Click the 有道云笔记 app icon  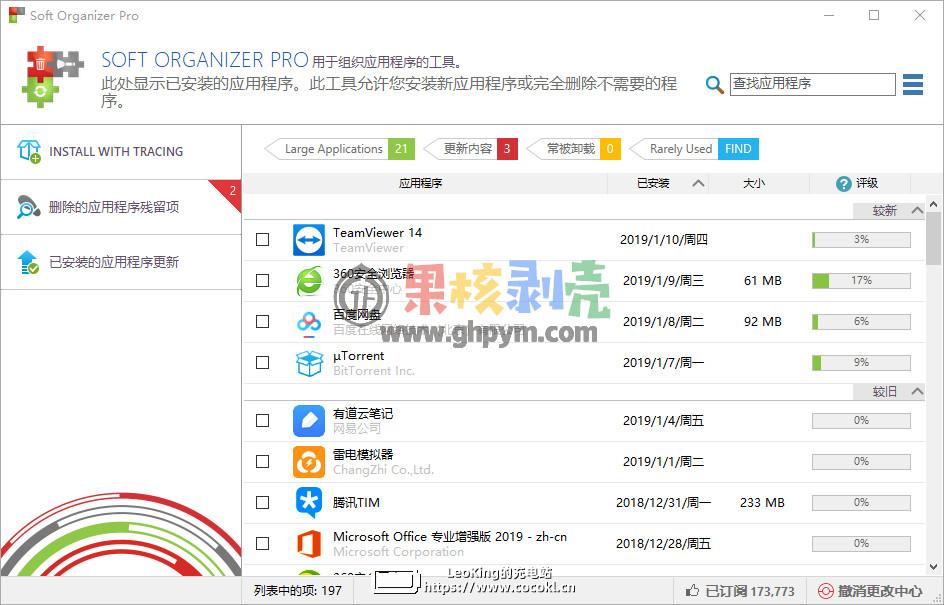tap(309, 420)
